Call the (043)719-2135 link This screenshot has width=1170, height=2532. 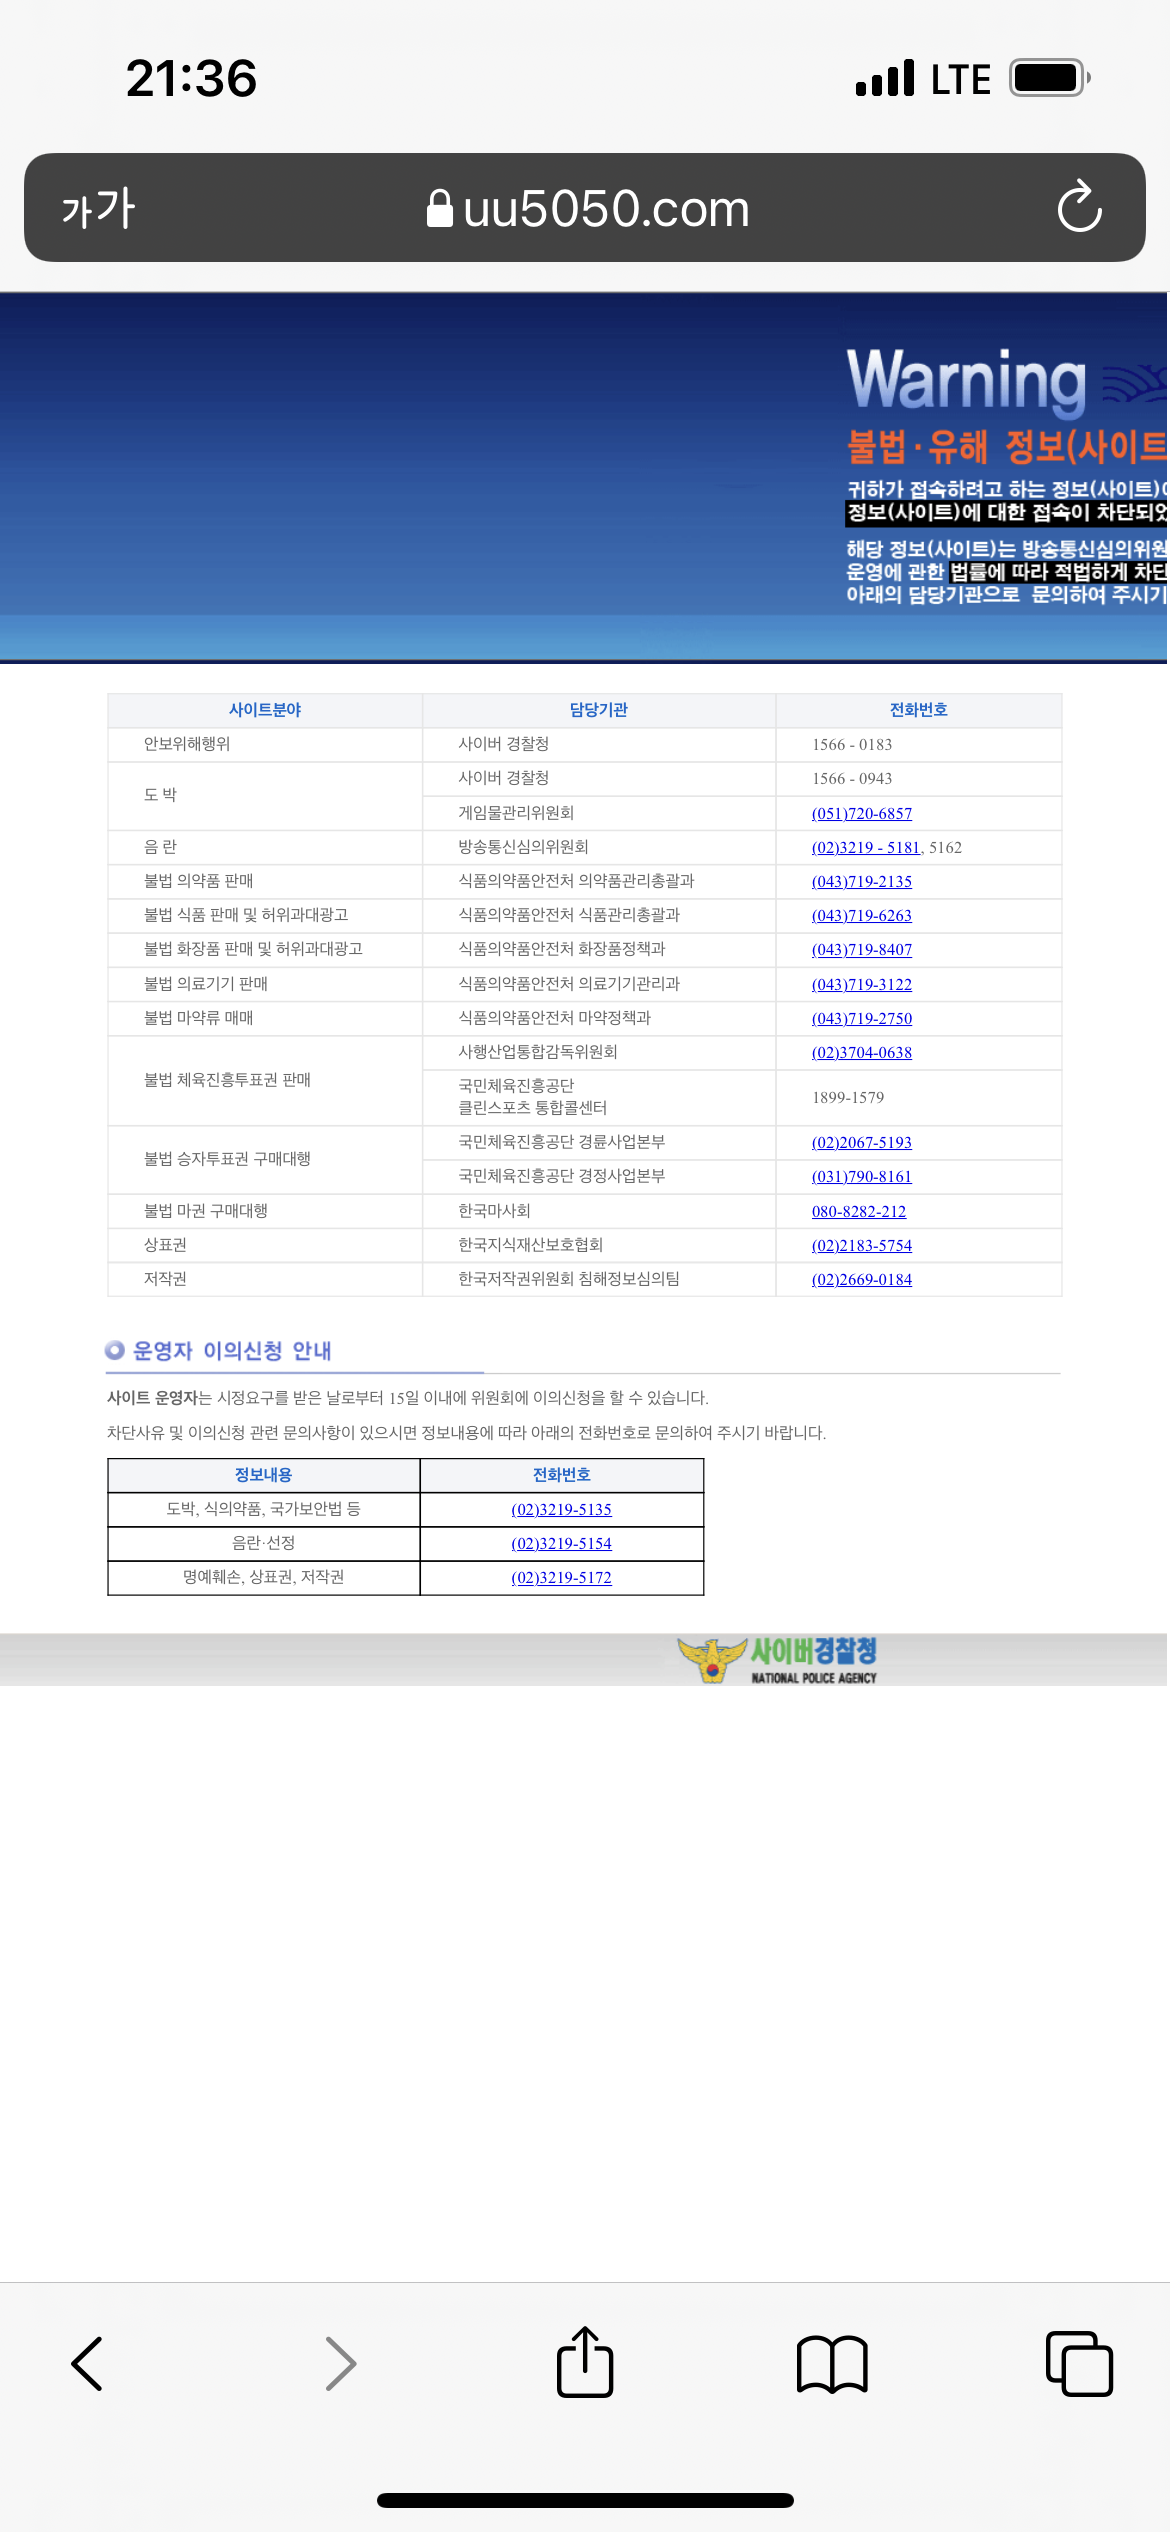click(862, 881)
